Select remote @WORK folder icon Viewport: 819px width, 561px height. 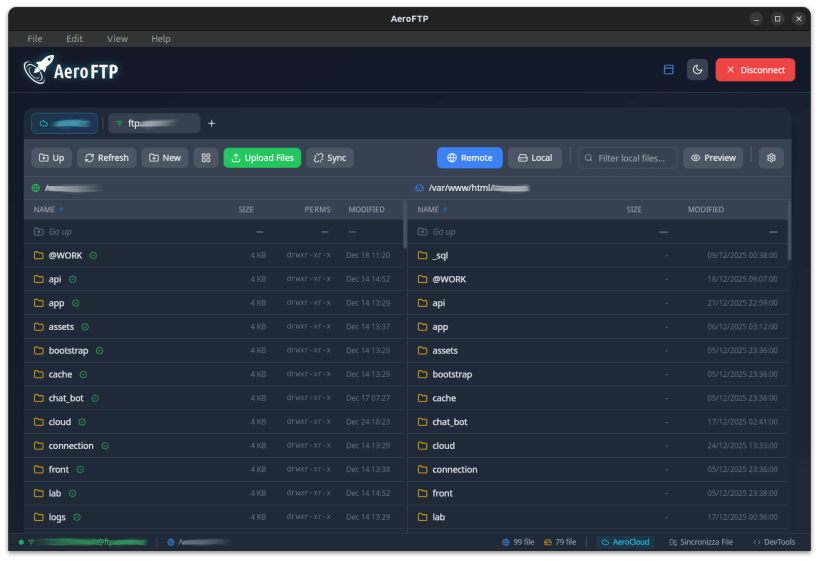click(39, 255)
